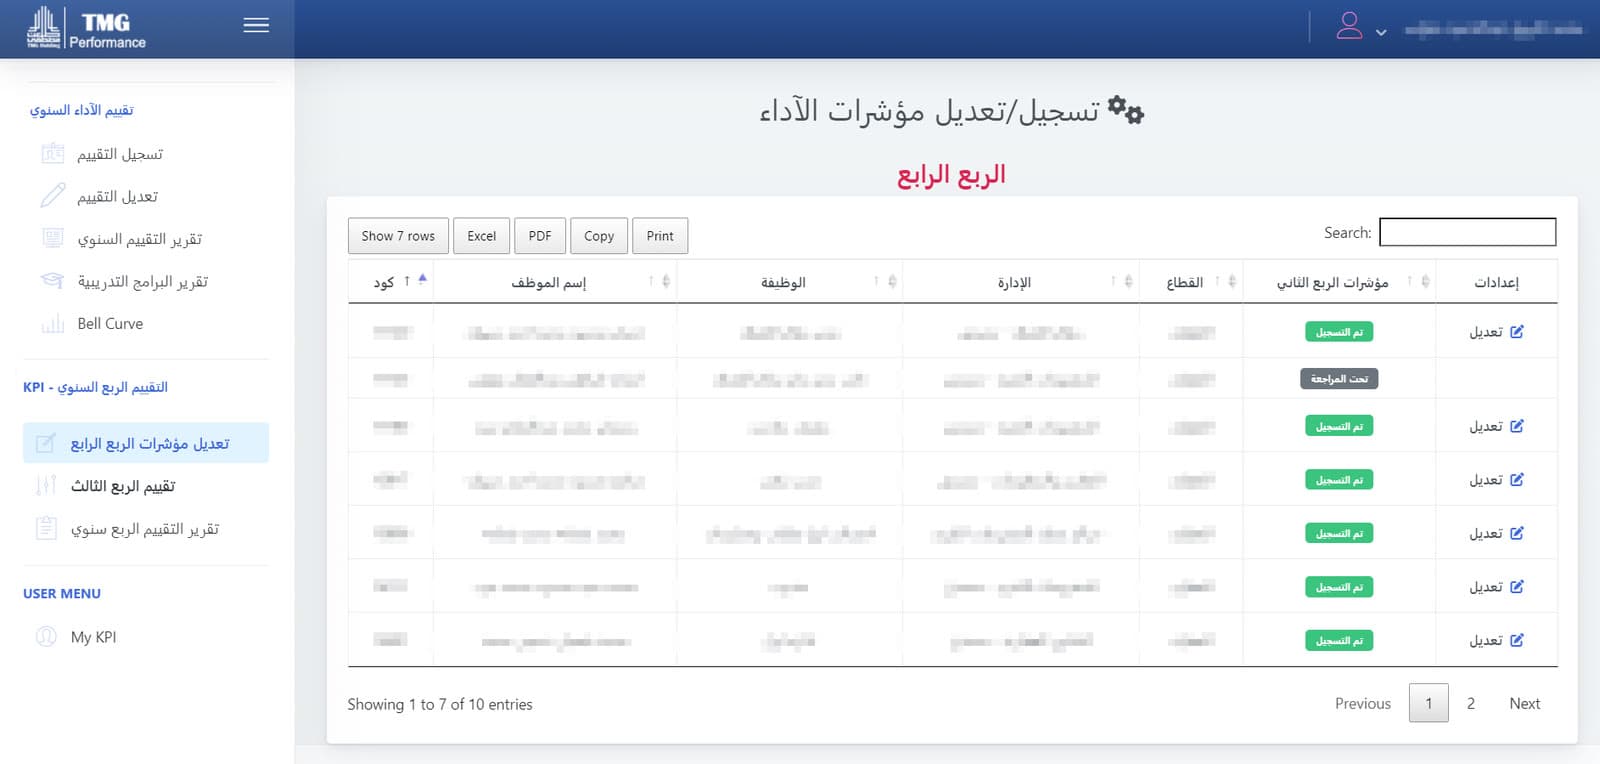Sort by الإدارة column header

(1020, 282)
